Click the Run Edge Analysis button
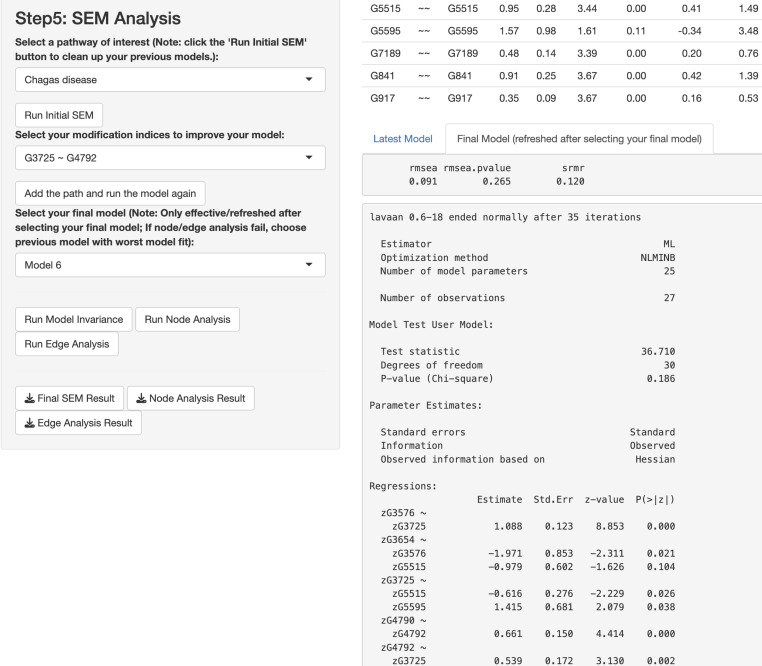 [67, 344]
